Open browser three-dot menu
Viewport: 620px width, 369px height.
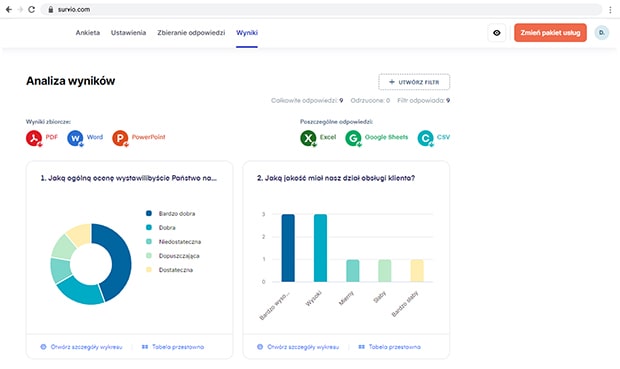[611, 10]
